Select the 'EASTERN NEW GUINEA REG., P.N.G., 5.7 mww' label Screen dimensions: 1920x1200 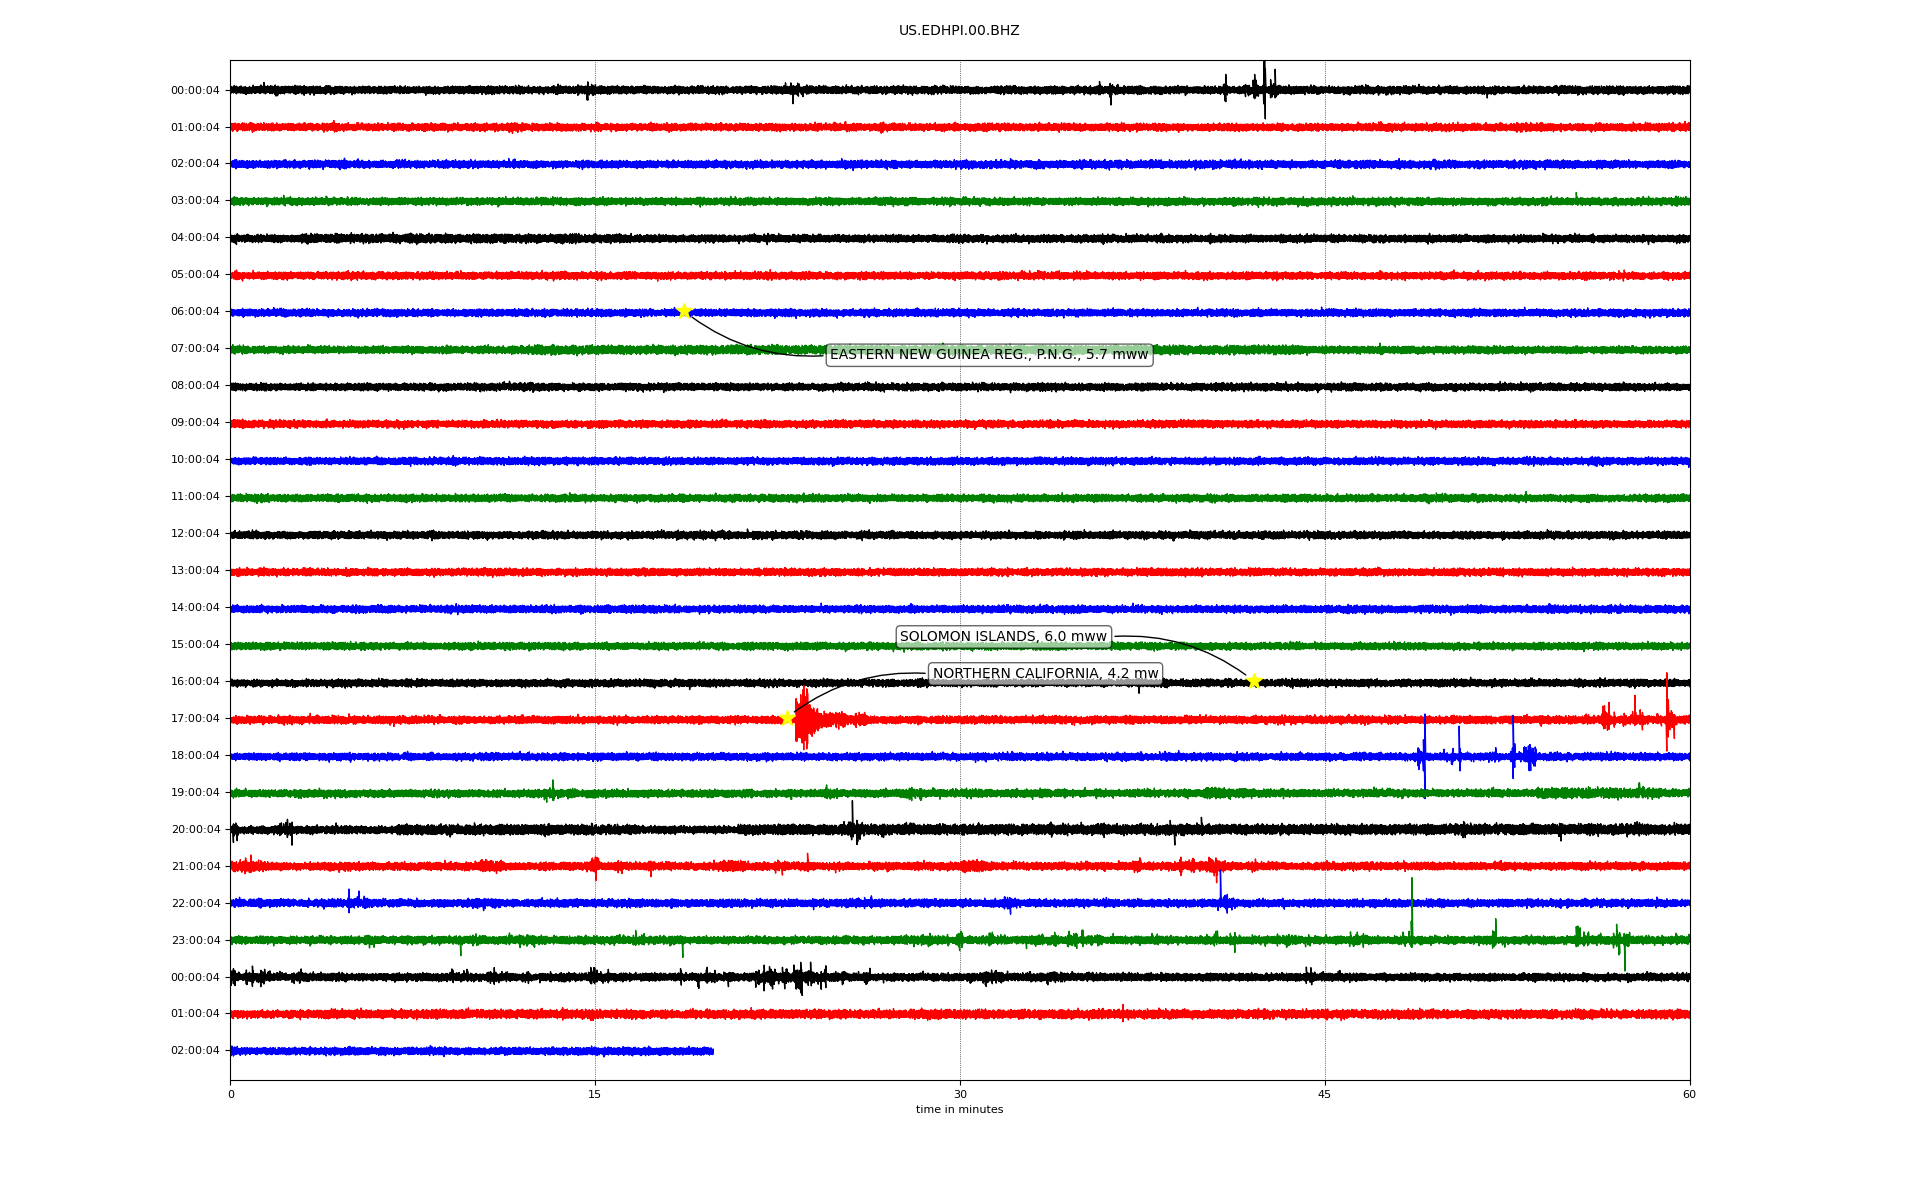[988, 354]
